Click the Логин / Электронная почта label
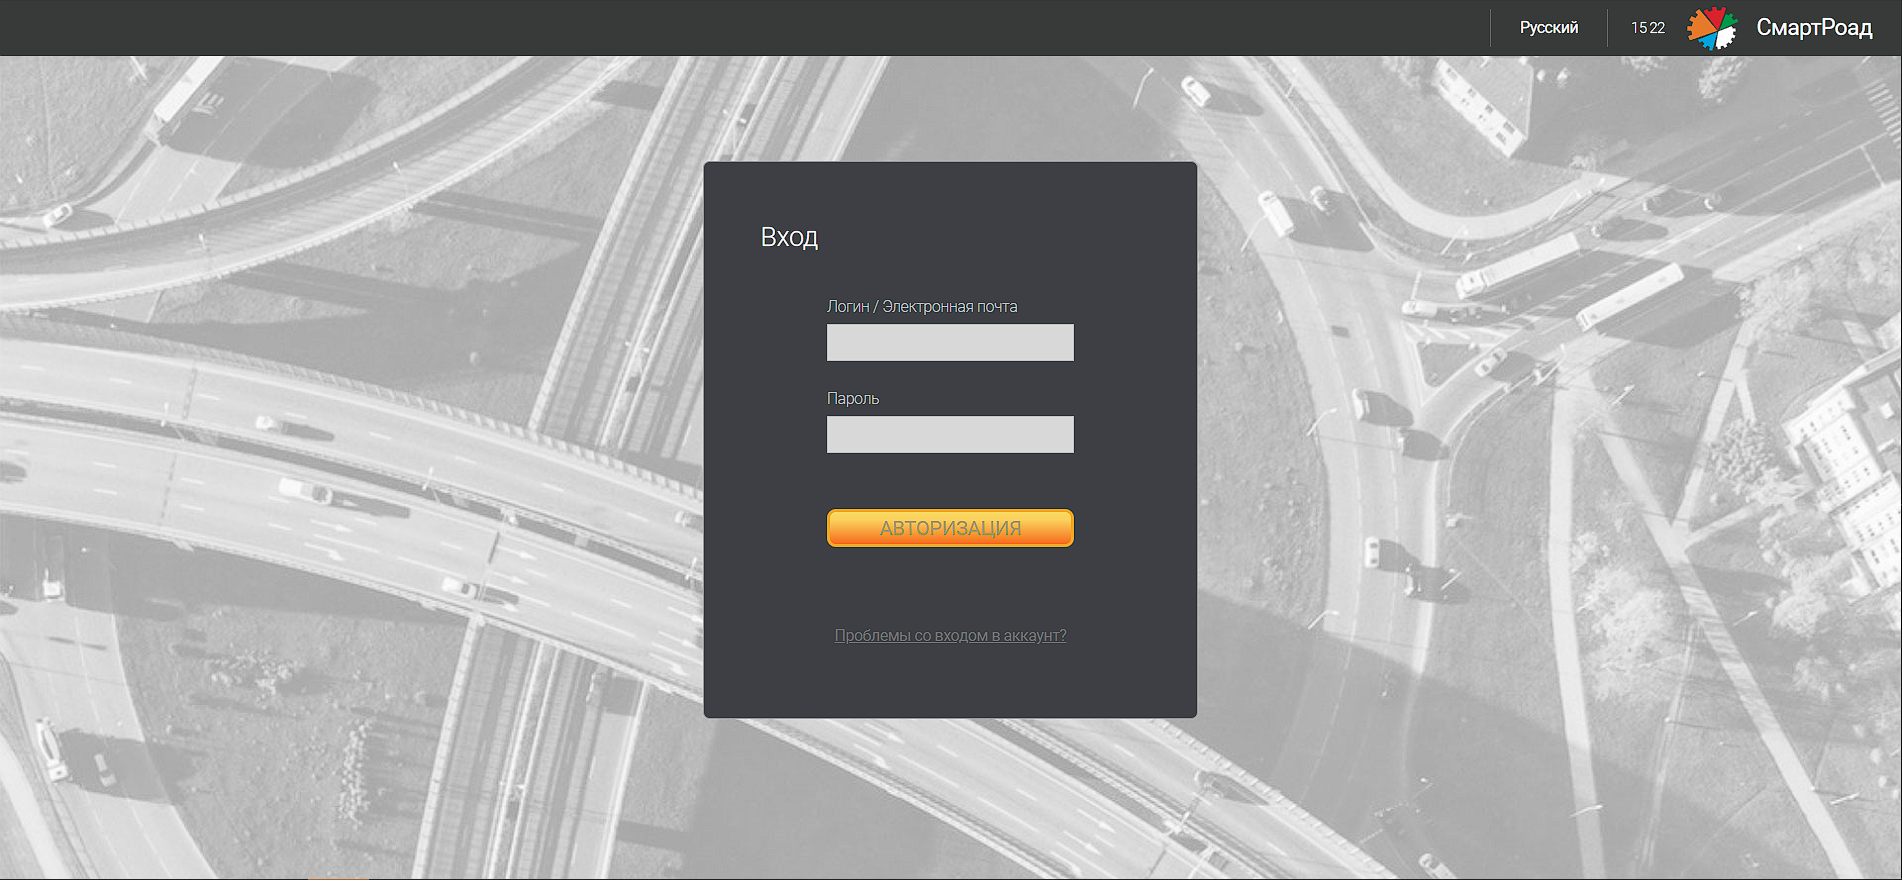The width and height of the screenshot is (1902, 880). 922,306
